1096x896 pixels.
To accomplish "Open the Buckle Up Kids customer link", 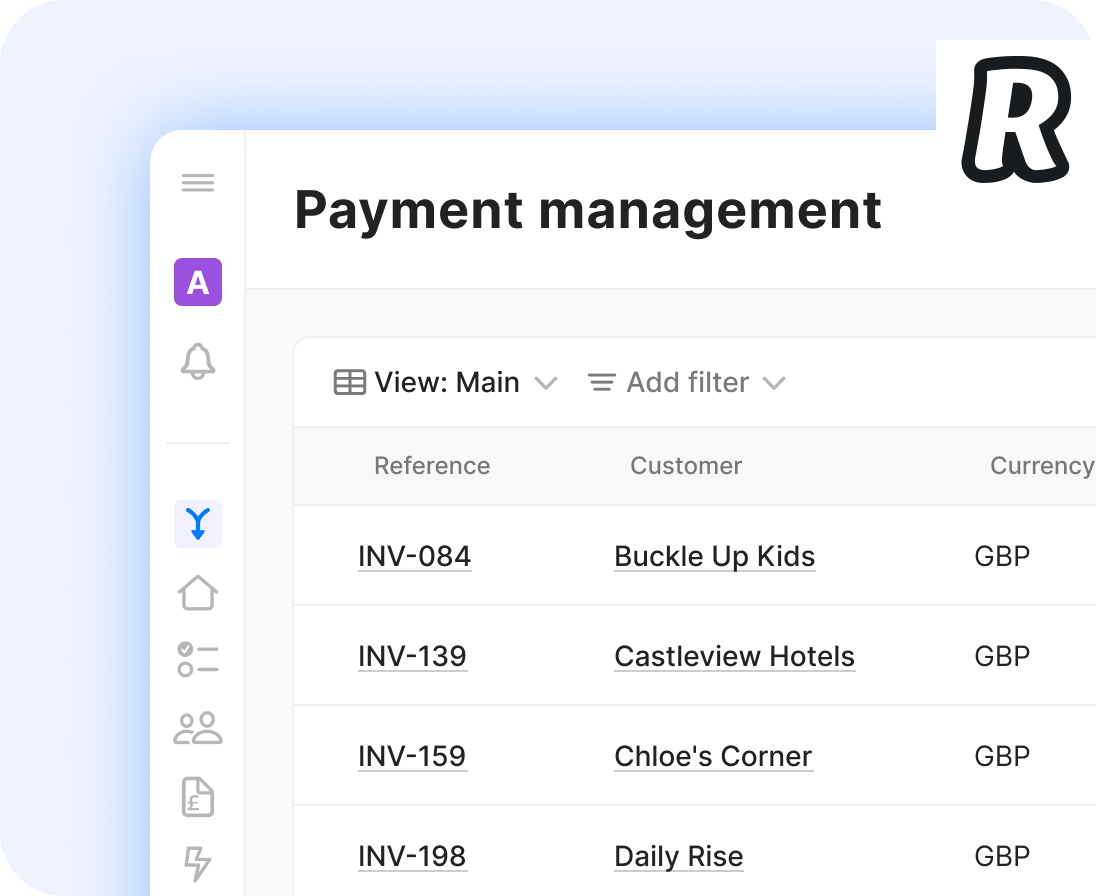I will [x=714, y=556].
